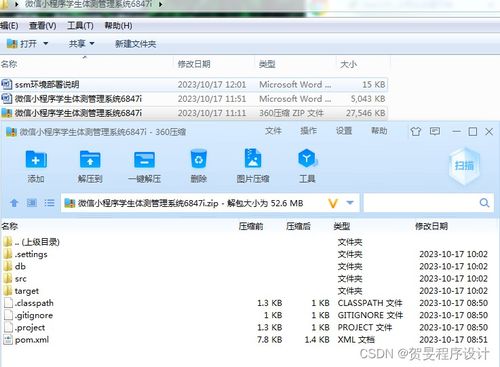500x367 pixels.
Task: Sort Explorer by 修改日期 column
Action: (194, 64)
